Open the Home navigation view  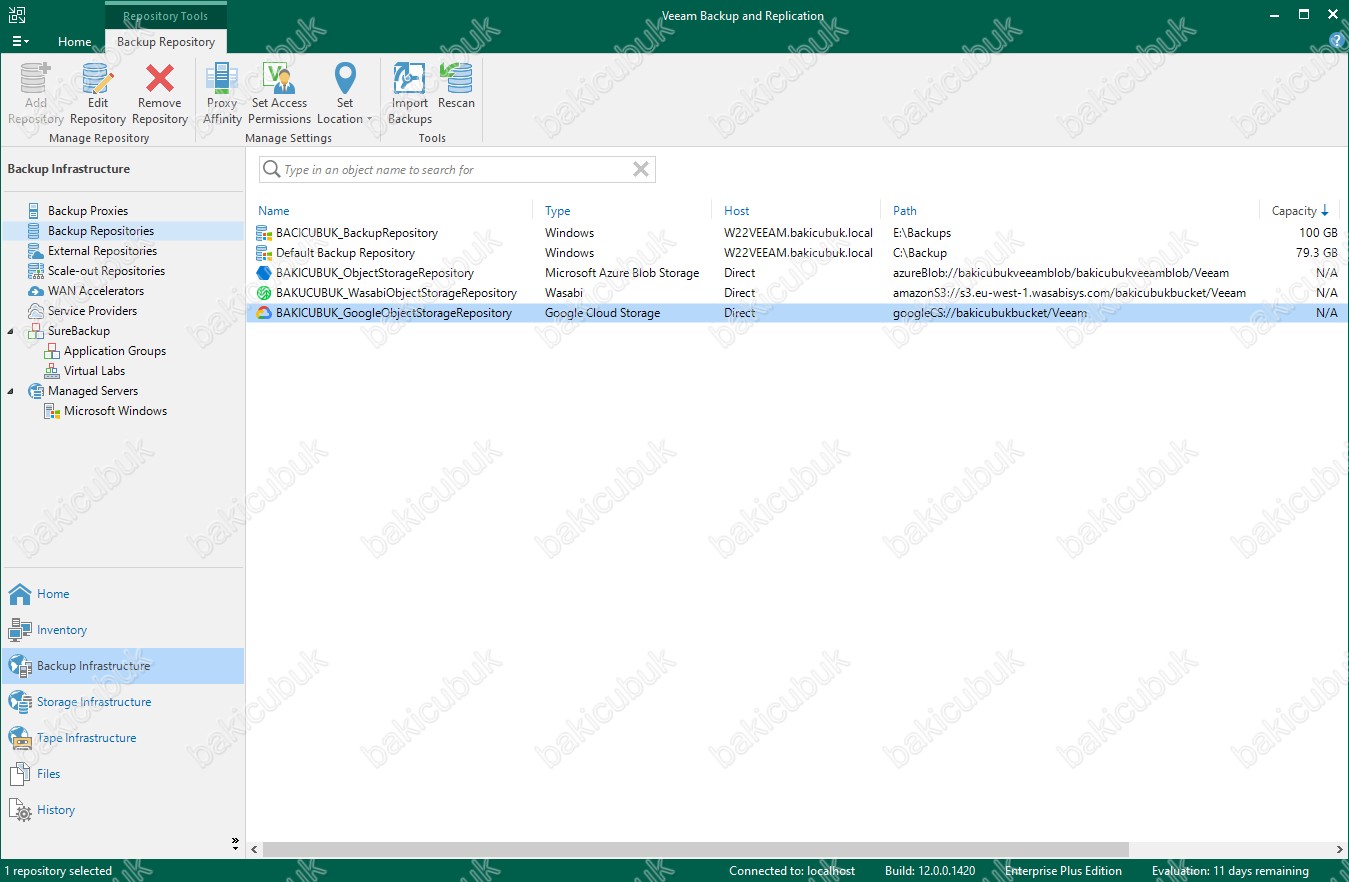(x=122, y=594)
